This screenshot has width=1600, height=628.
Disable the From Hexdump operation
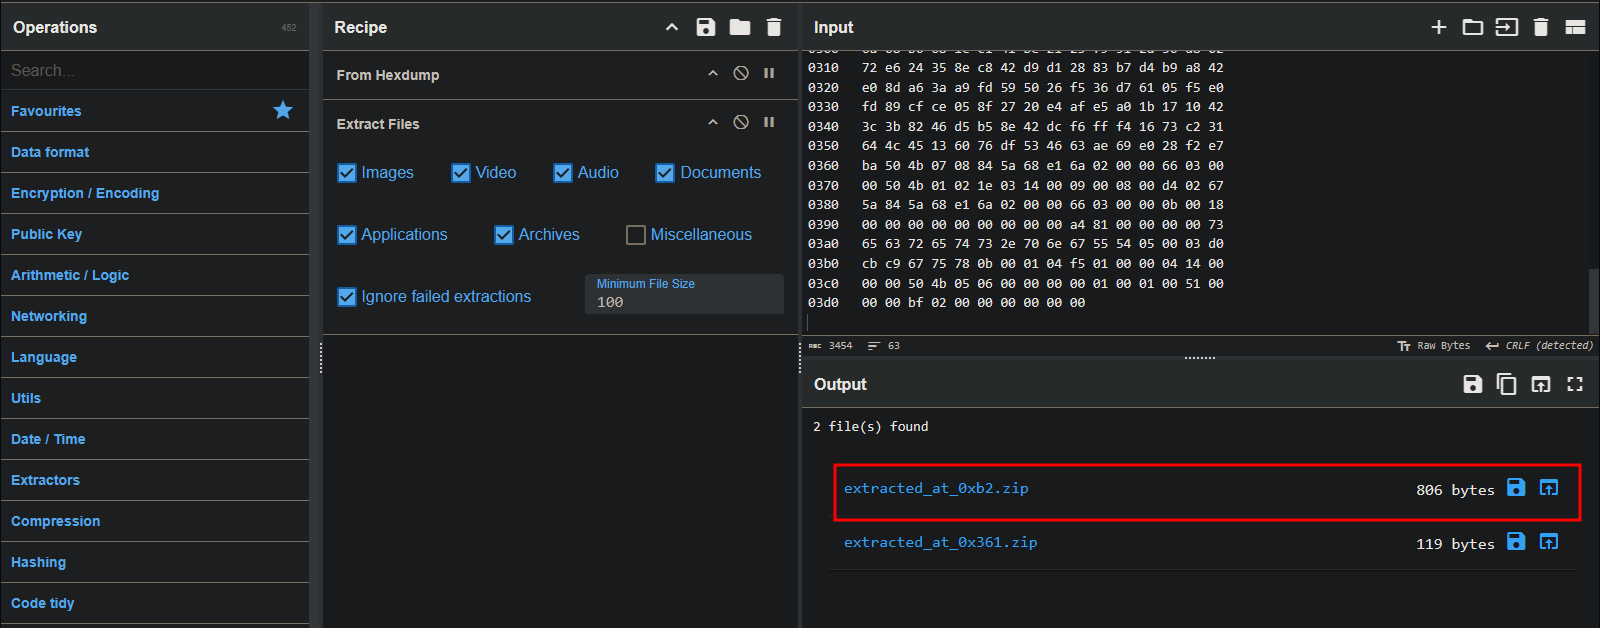coord(741,73)
